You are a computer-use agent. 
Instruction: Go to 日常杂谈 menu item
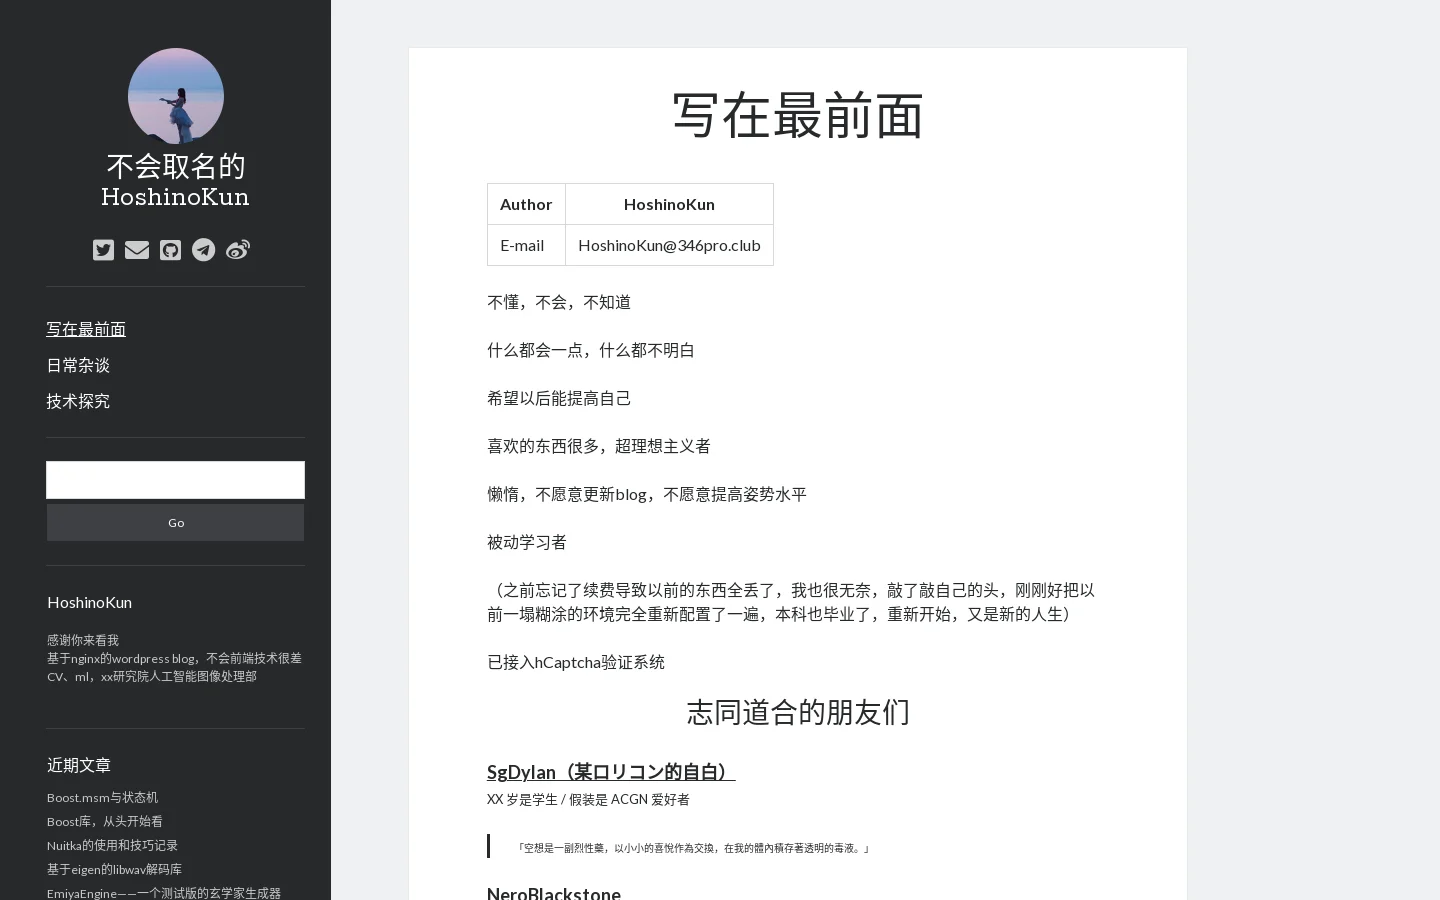pos(78,365)
